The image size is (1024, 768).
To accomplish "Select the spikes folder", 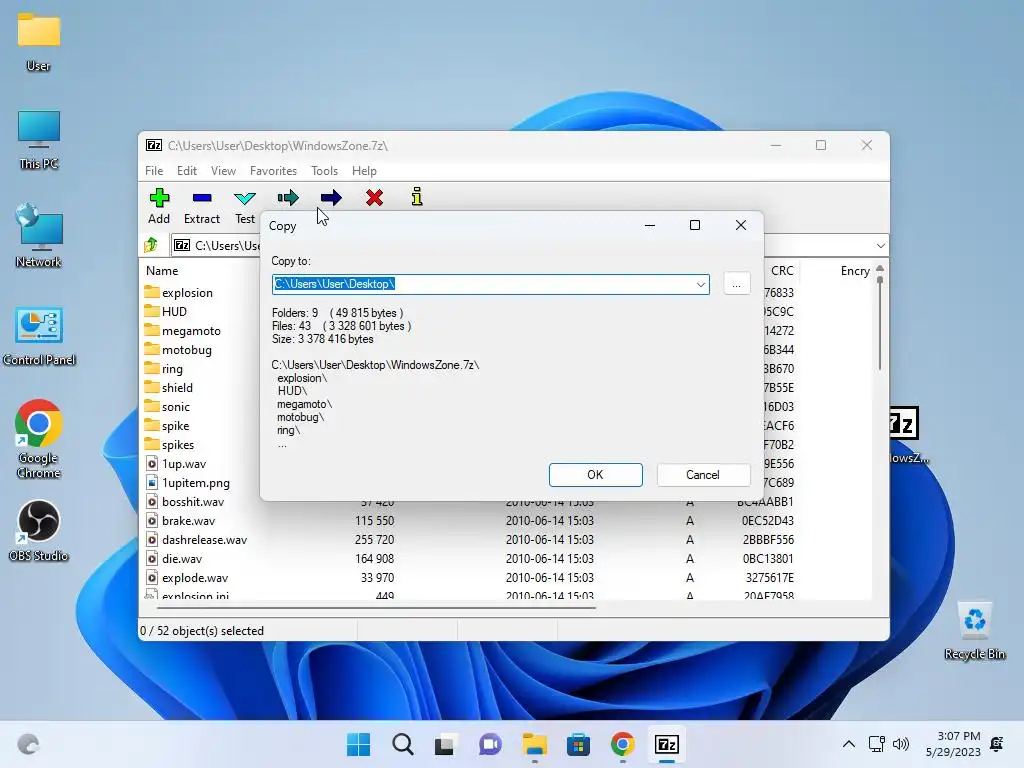I will pos(169,444).
